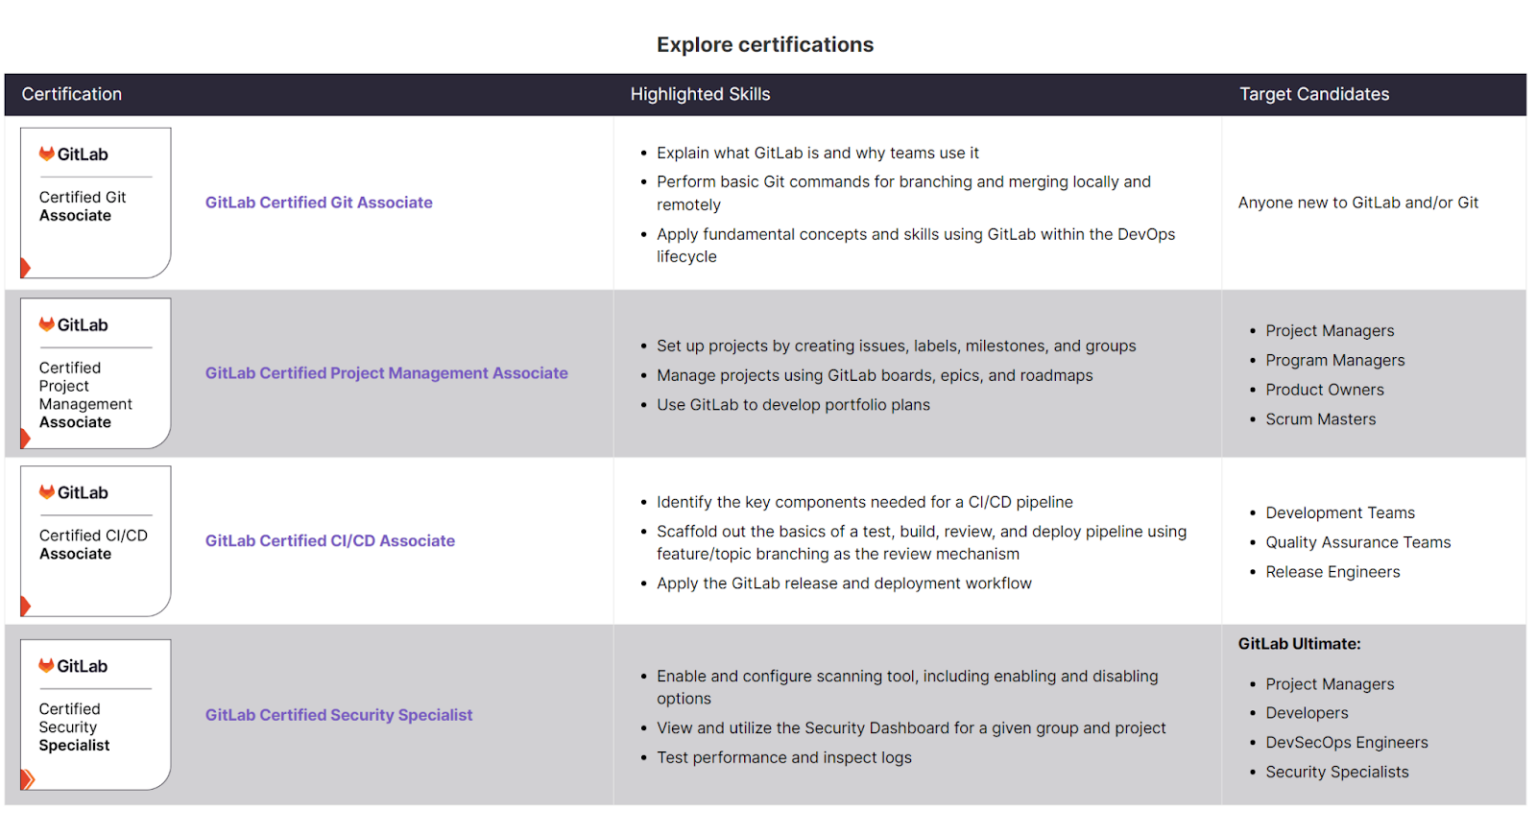Click orange arrow on Project Management badge
The height and width of the screenshot is (834, 1536).
(x=26, y=438)
